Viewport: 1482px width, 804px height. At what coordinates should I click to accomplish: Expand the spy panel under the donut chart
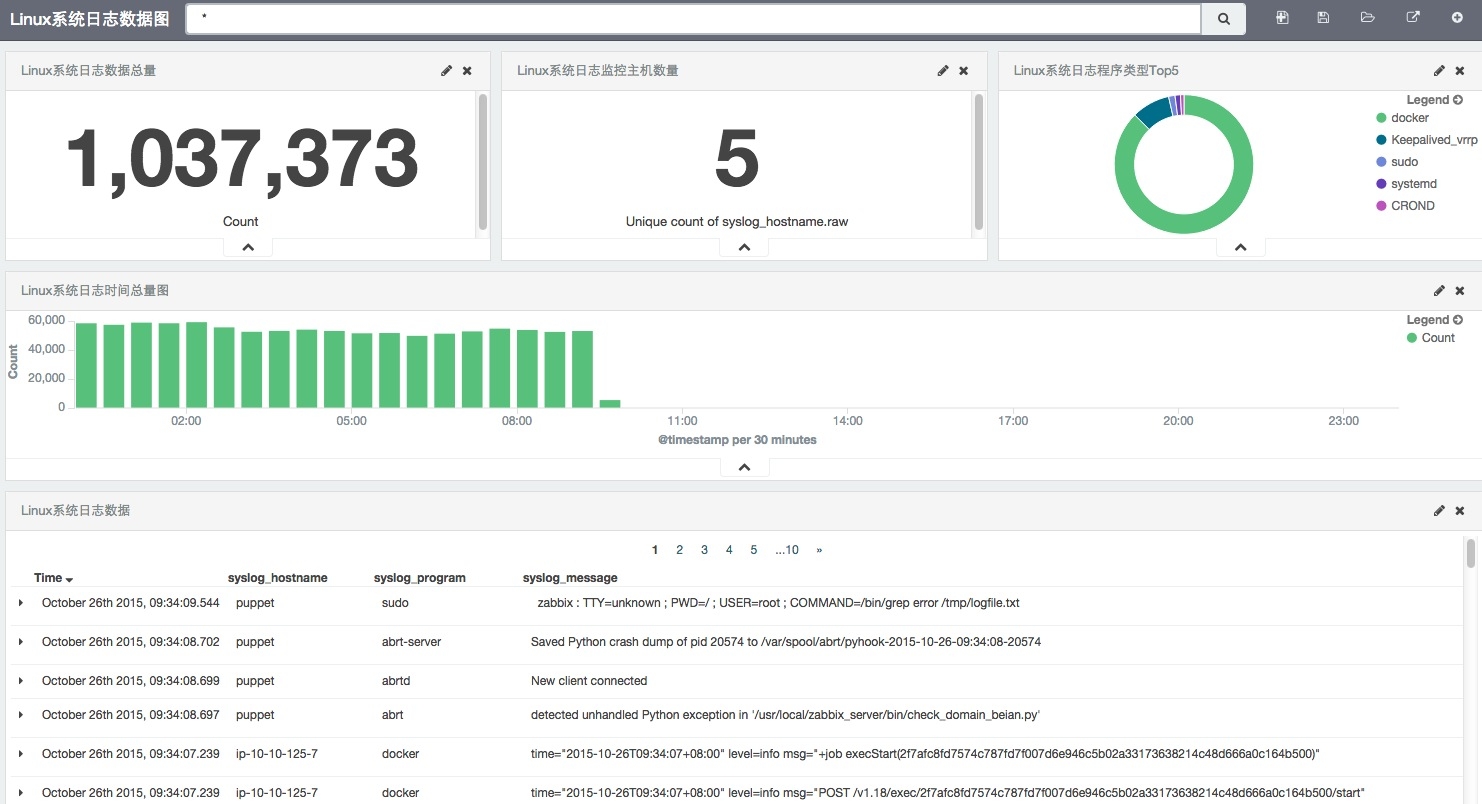point(1241,247)
